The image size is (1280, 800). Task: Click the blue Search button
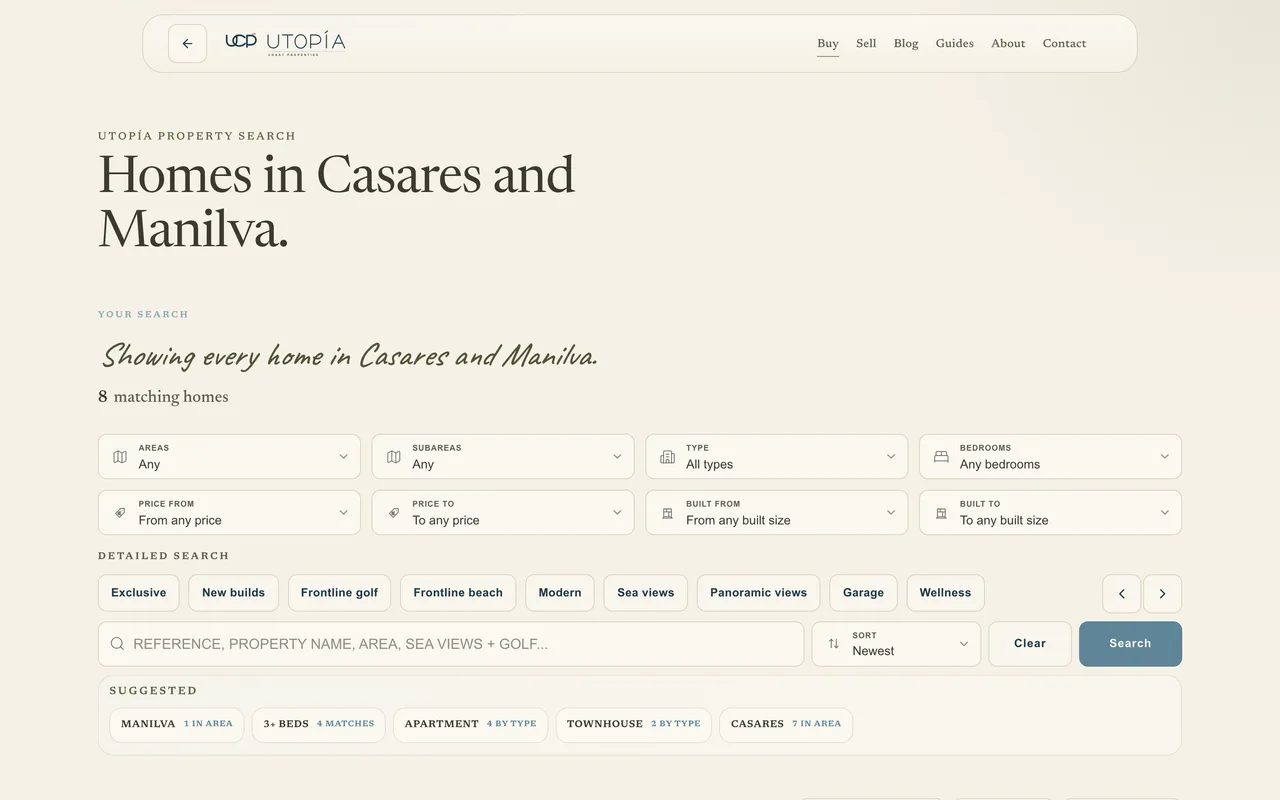click(1130, 644)
